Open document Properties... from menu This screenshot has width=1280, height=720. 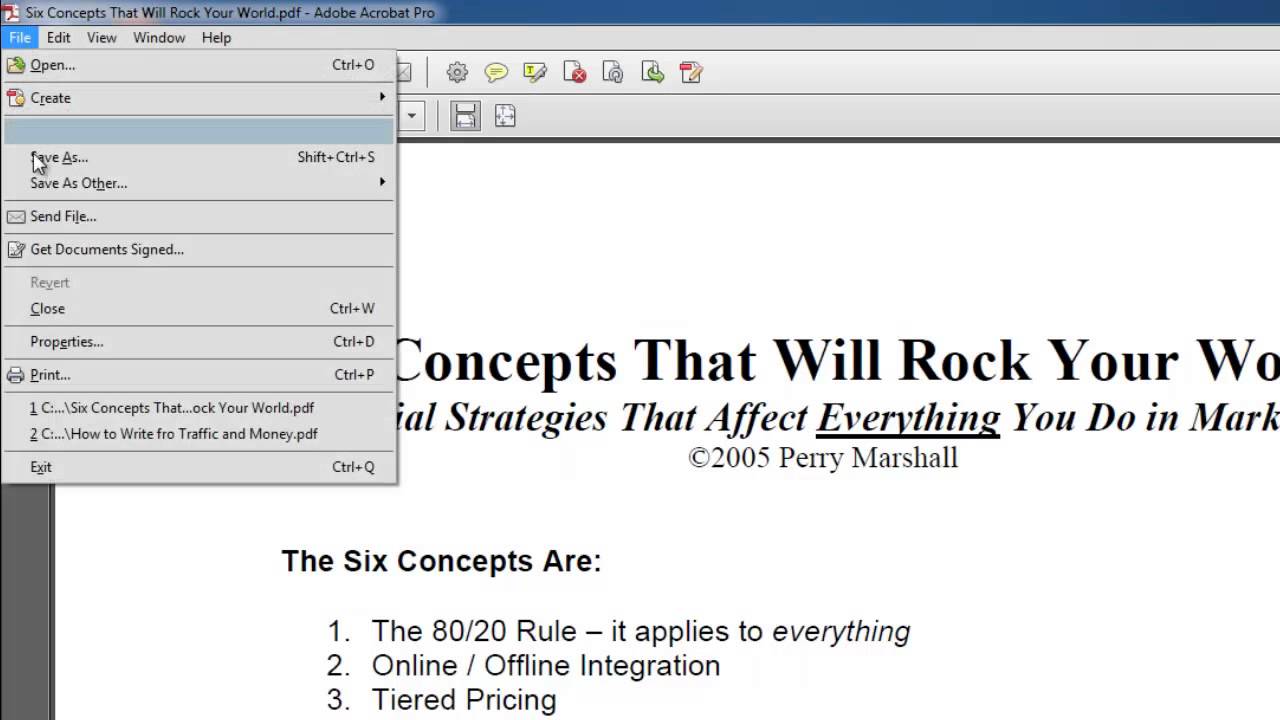198,341
